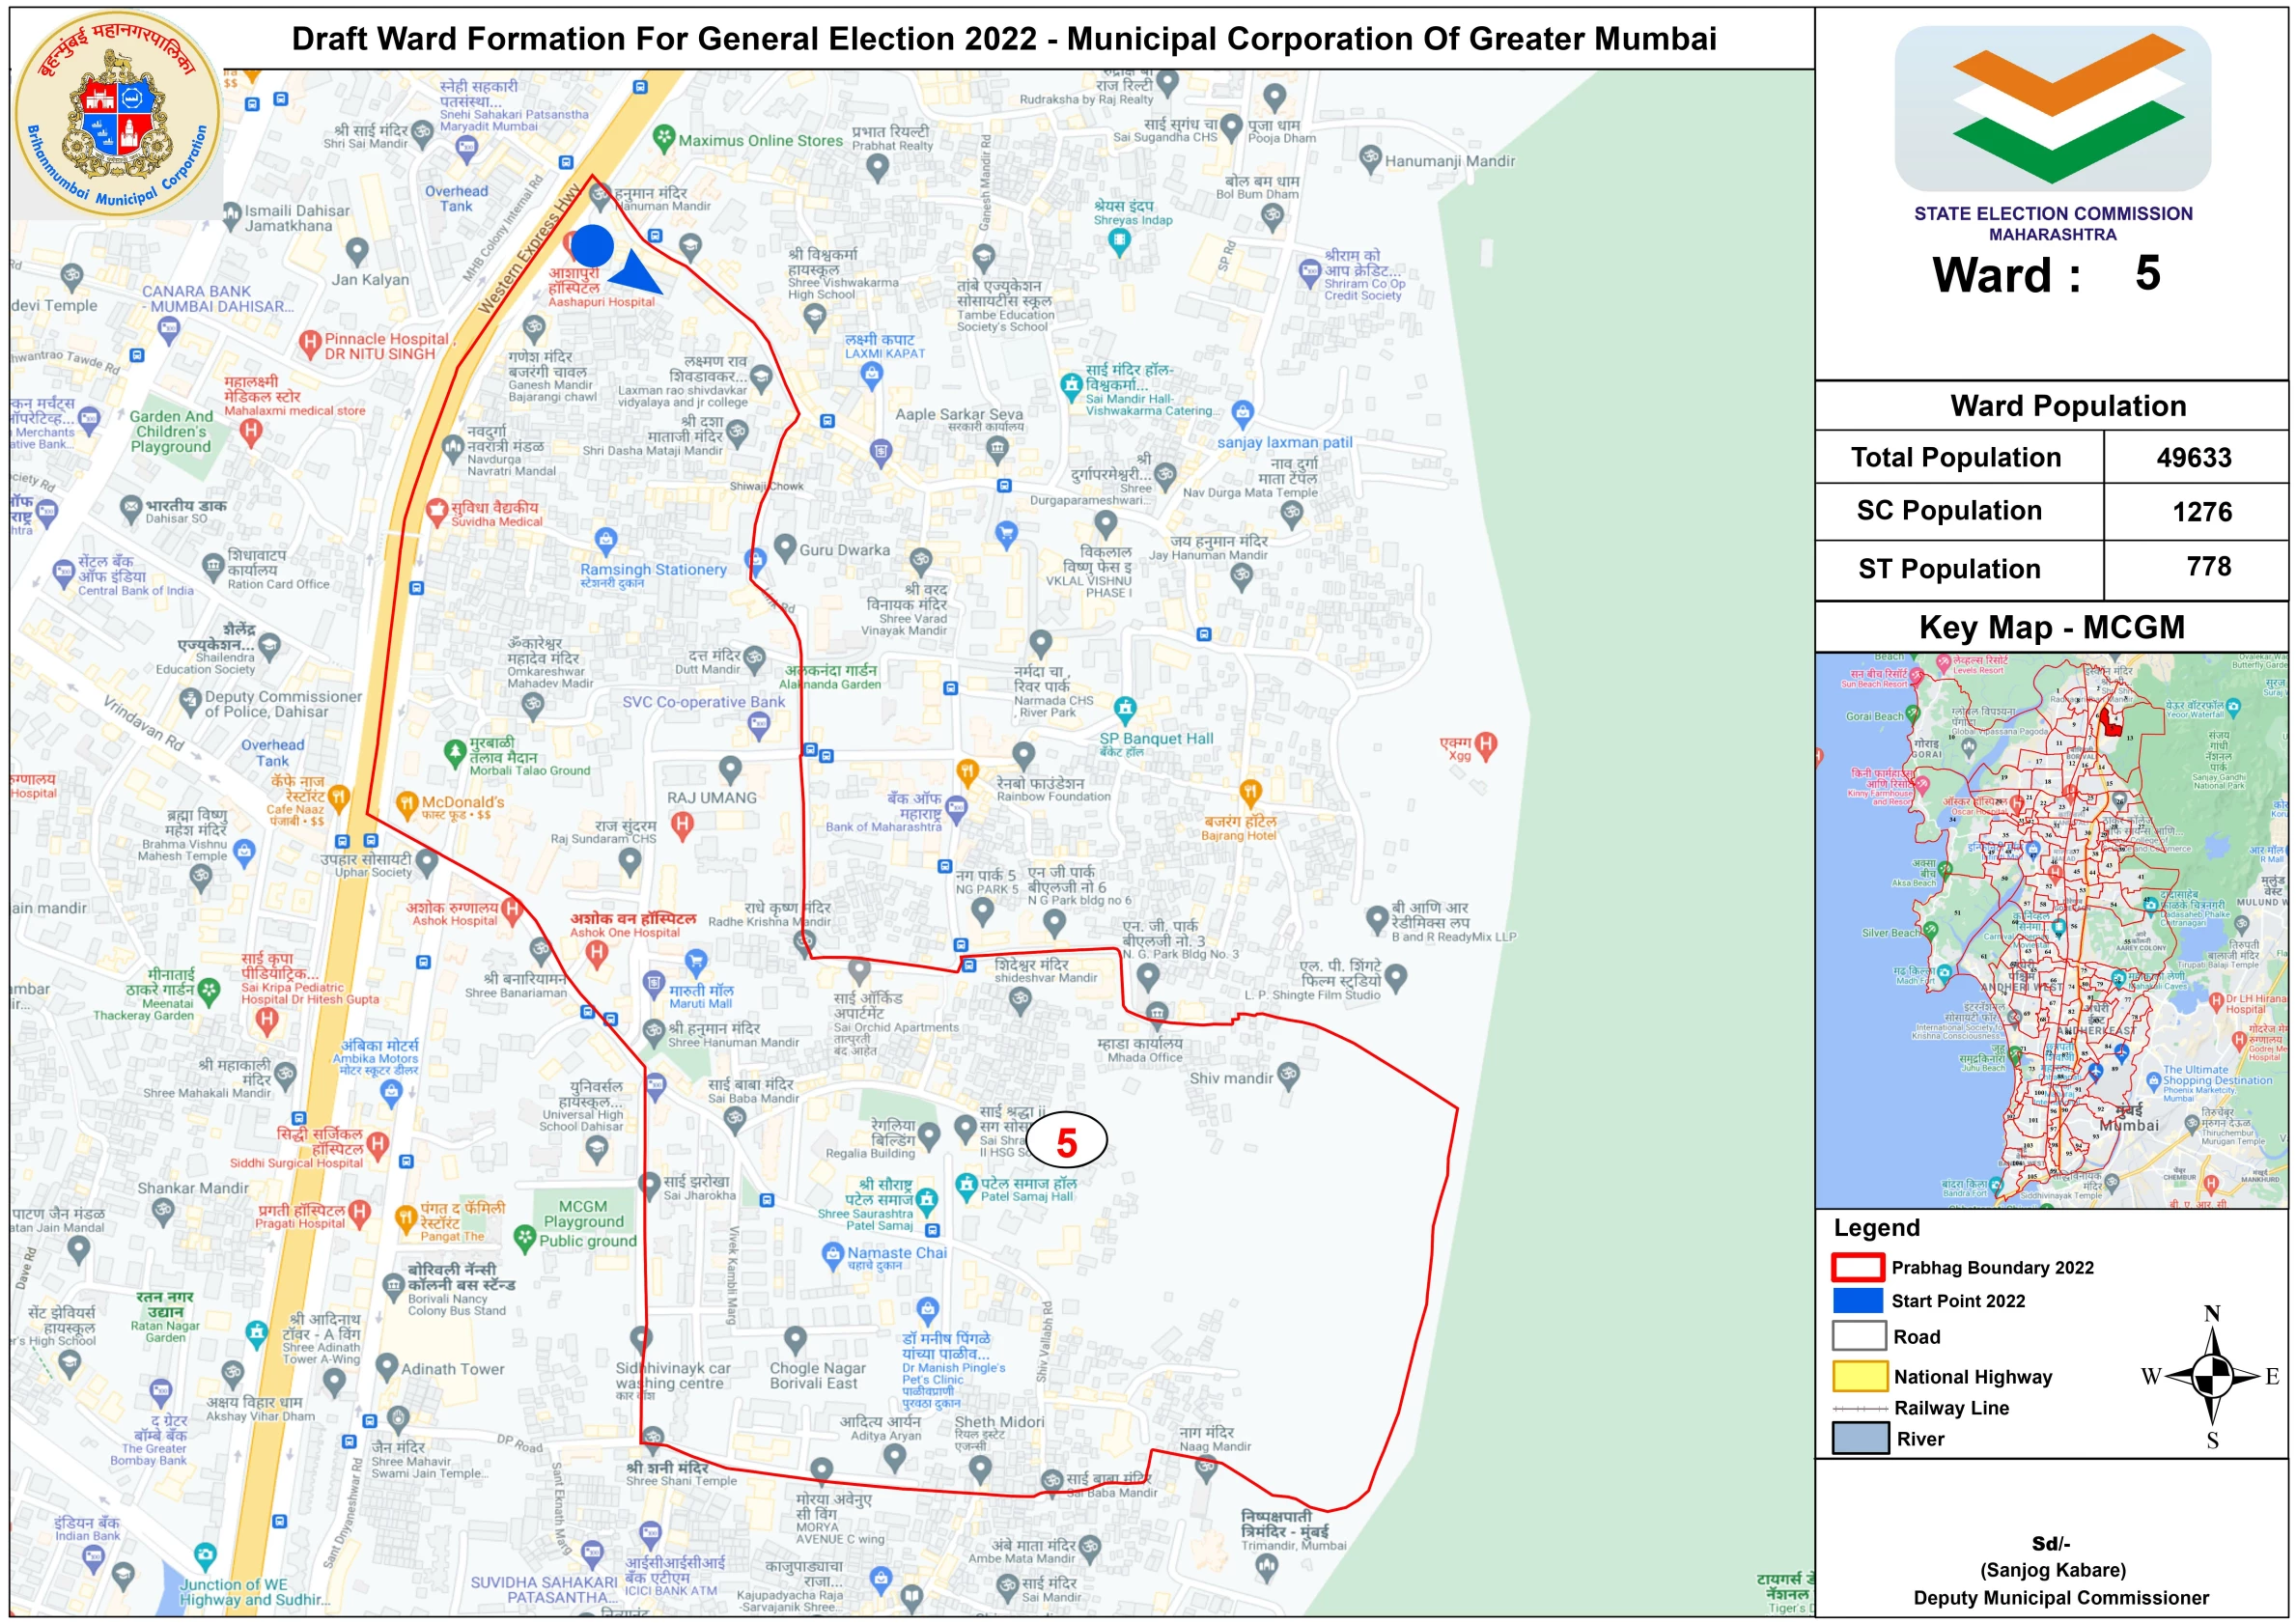Image resolution: width=2296 pixels, height=1623 pixels.
Task: Click the ward number 5 oval label
Action: tap(1066, 1142)
